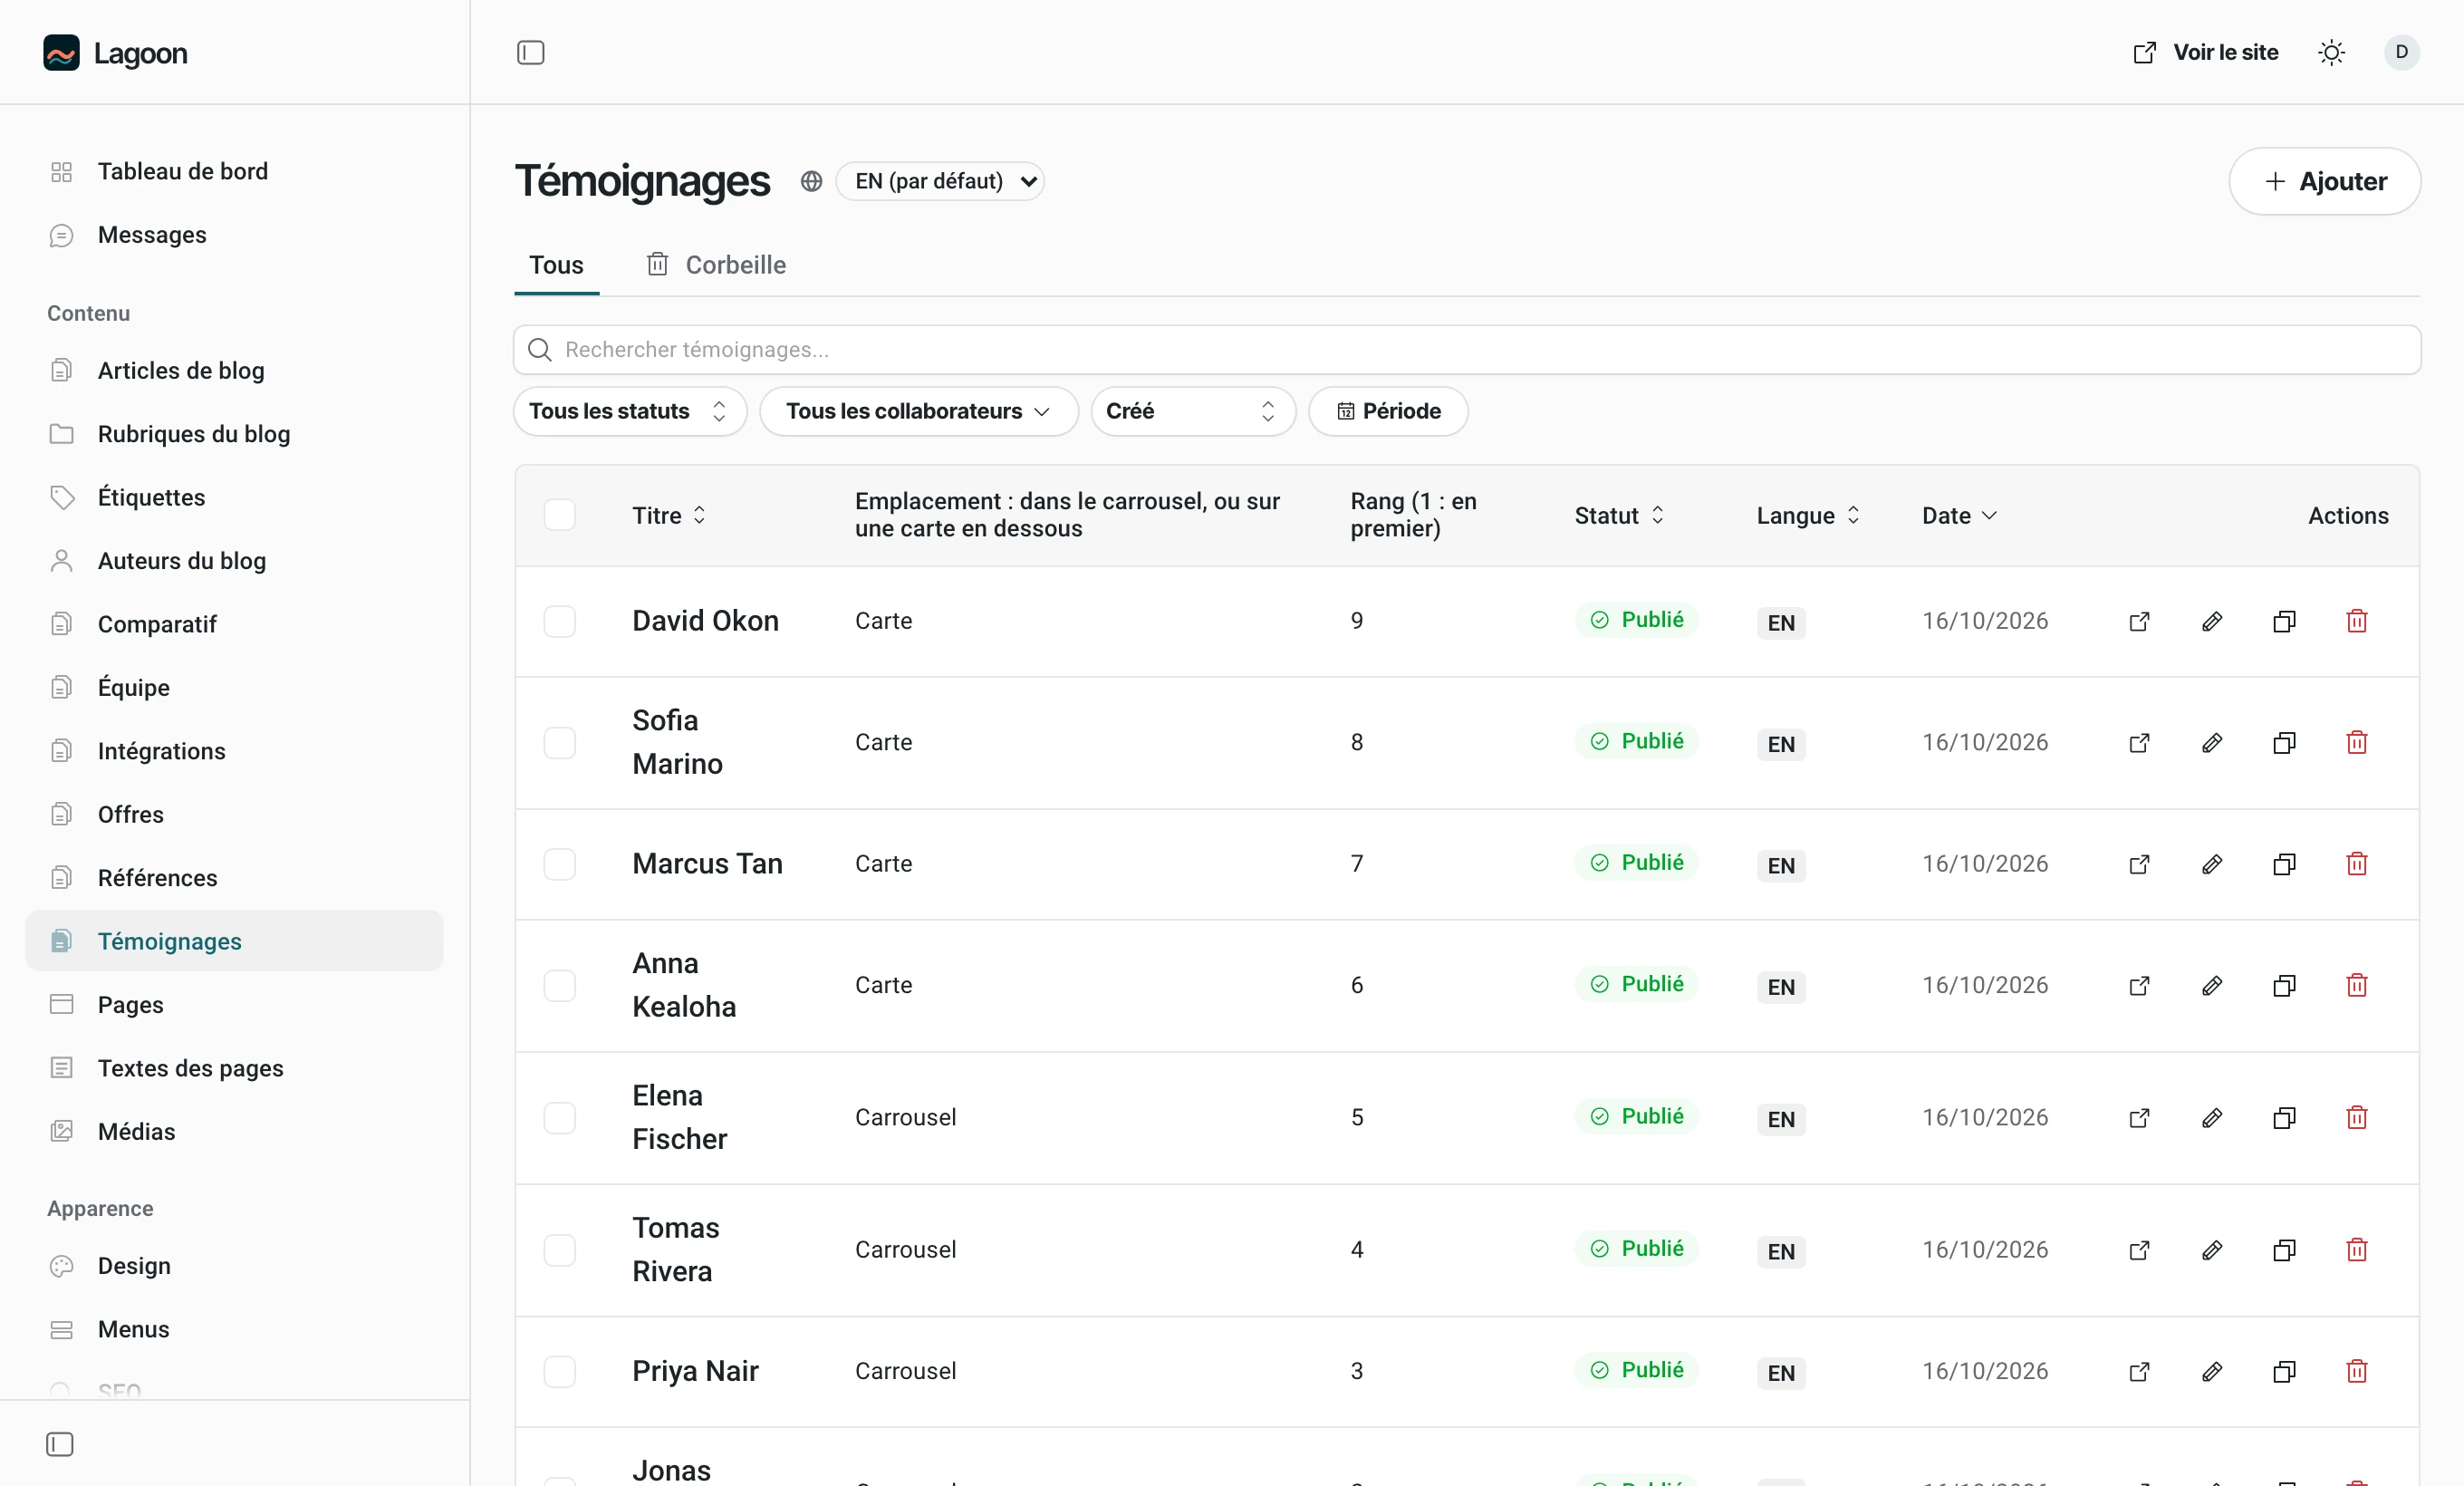Open the Tous les collaborateurs filter
The height and width of the screenshot is (1486, 2464).
[x=918, y=411]
